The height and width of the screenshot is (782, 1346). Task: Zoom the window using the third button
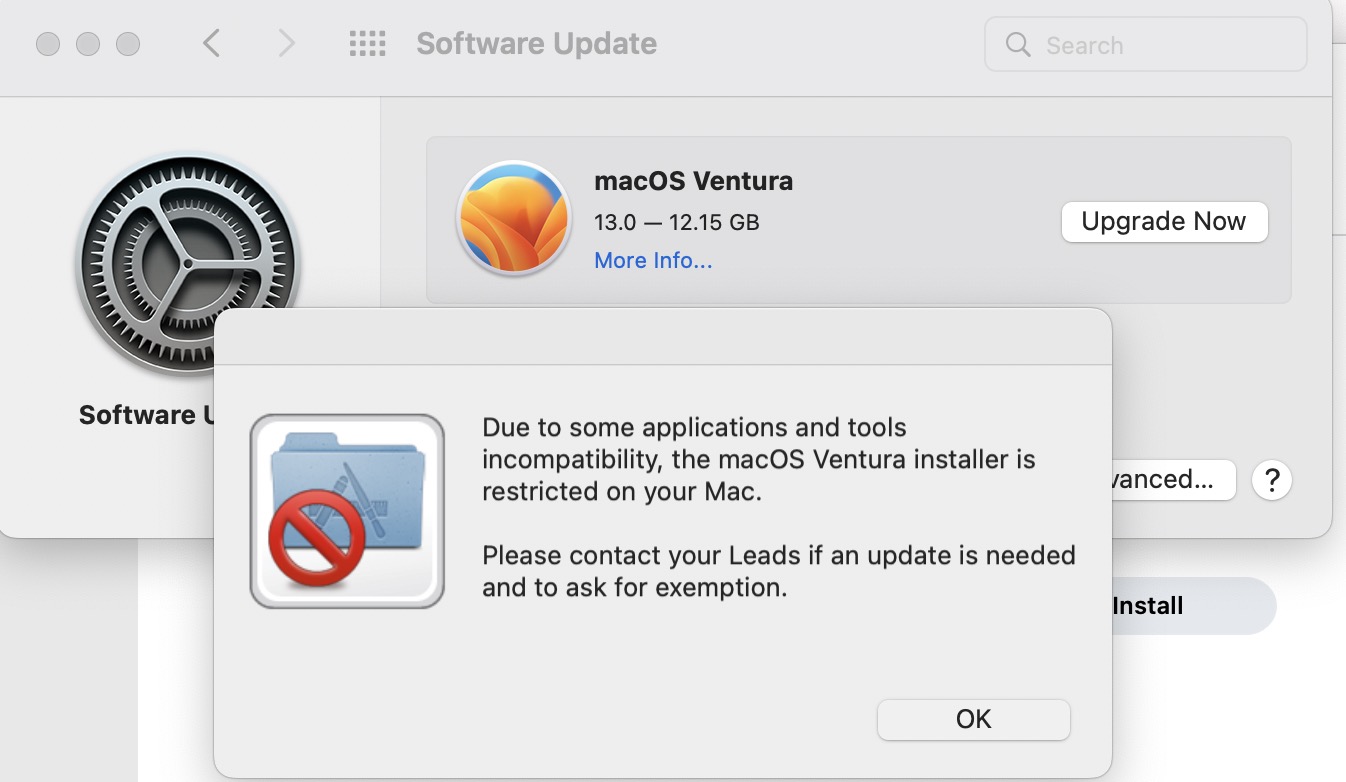(128, 44)
